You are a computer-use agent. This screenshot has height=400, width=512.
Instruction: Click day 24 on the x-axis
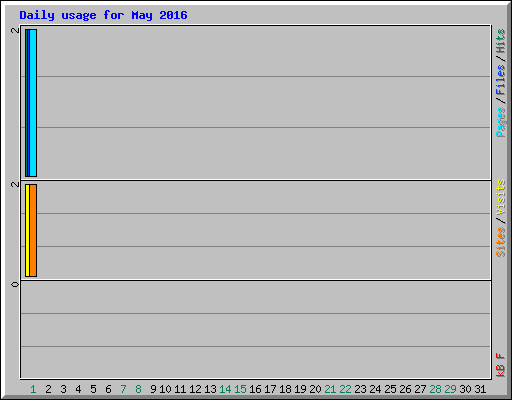pos(375,389)
